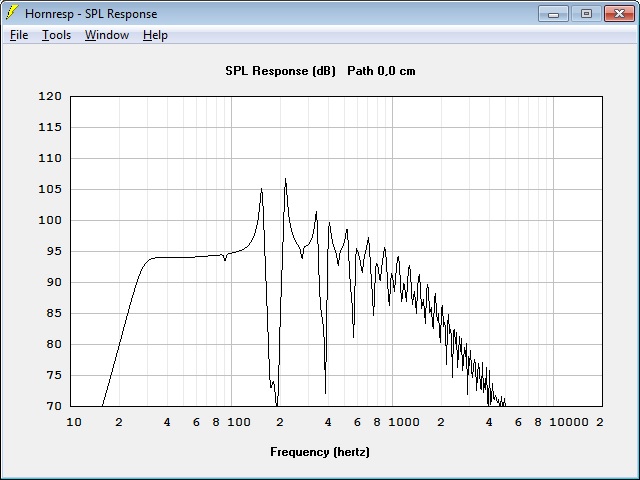Click the 'SPL Response (dB)' chart title

click(x=280, y=71)
